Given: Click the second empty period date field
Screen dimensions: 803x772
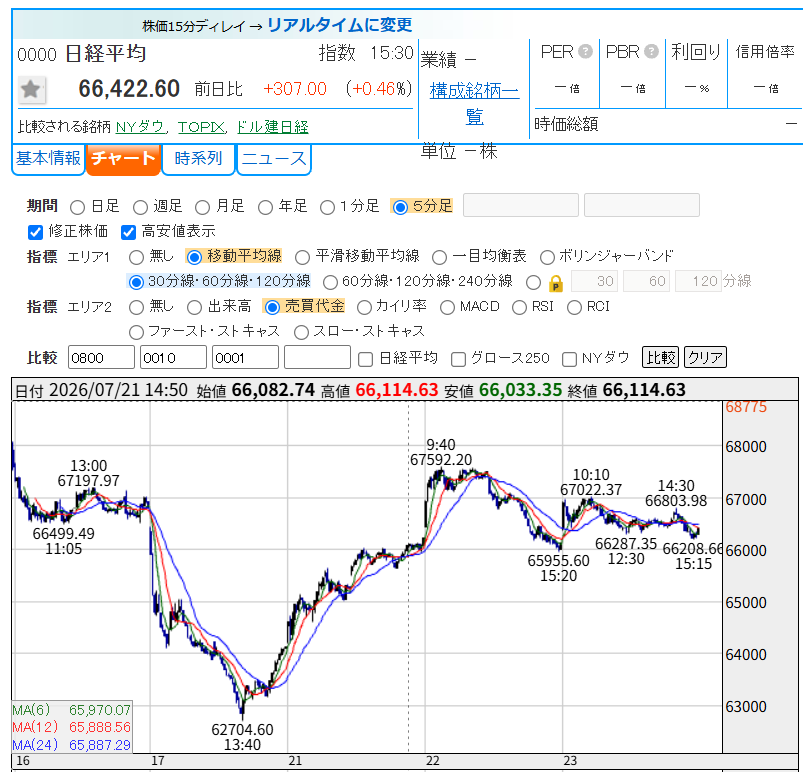Looking at the screenshot, I should coord(642,205).
